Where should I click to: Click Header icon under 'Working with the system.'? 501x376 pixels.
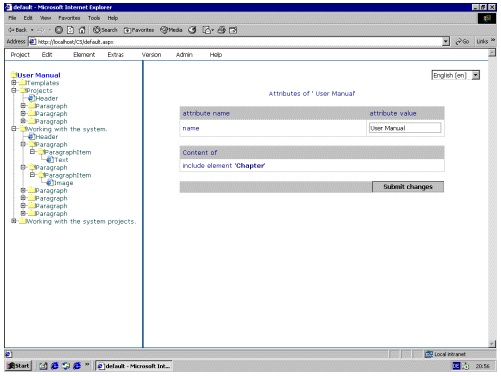(x=32, y=136)
